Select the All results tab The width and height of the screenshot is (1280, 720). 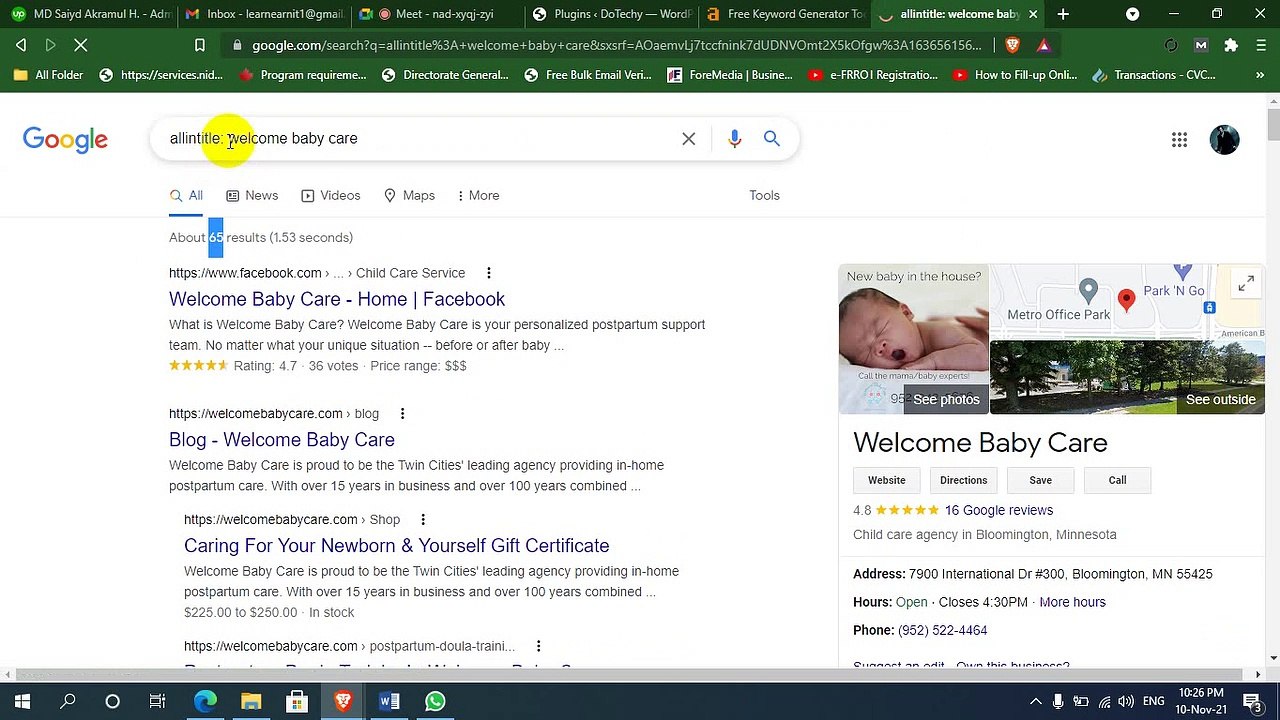186,195
